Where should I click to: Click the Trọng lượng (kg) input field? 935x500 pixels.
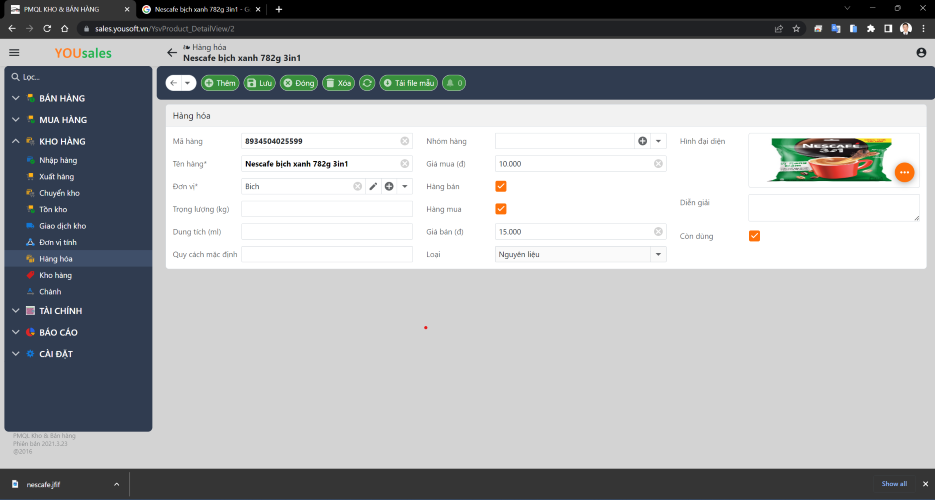coord(327,209)
